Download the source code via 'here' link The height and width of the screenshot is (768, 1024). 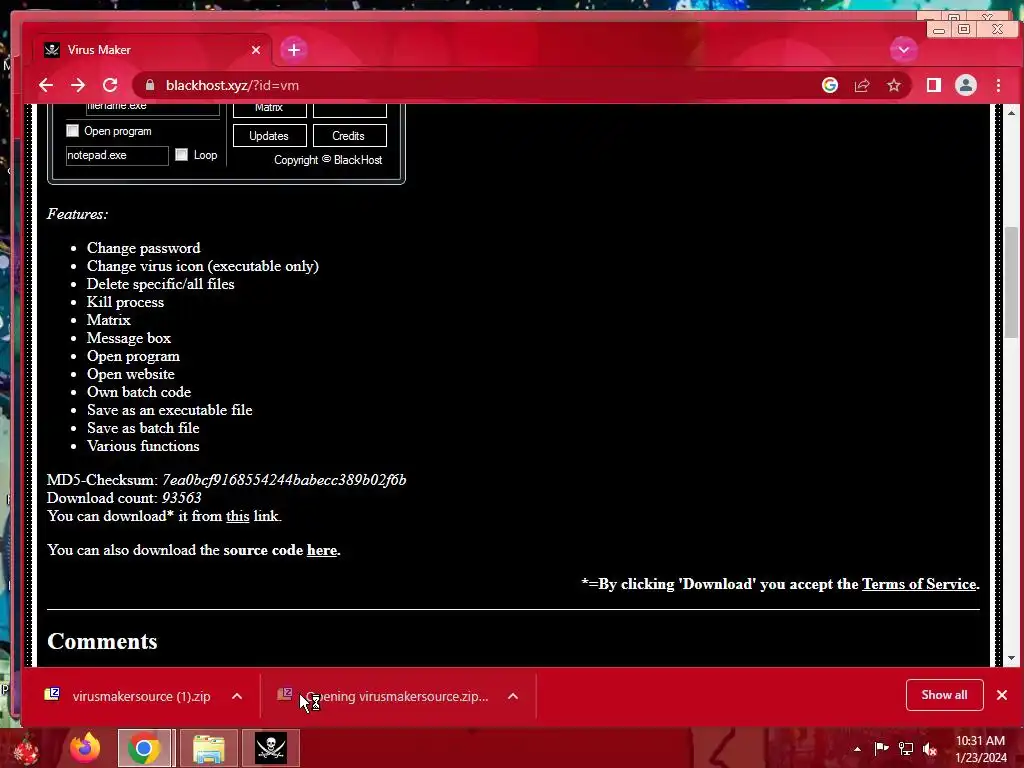point(322,550)
